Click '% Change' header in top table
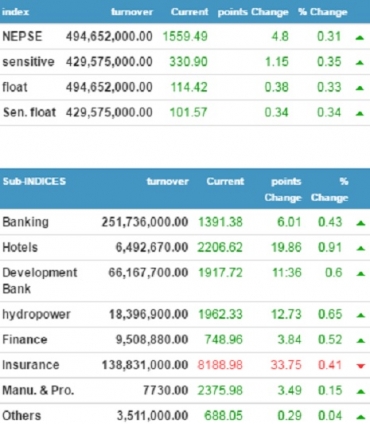The height and width of the screenshot is (424, 370). 323,12
